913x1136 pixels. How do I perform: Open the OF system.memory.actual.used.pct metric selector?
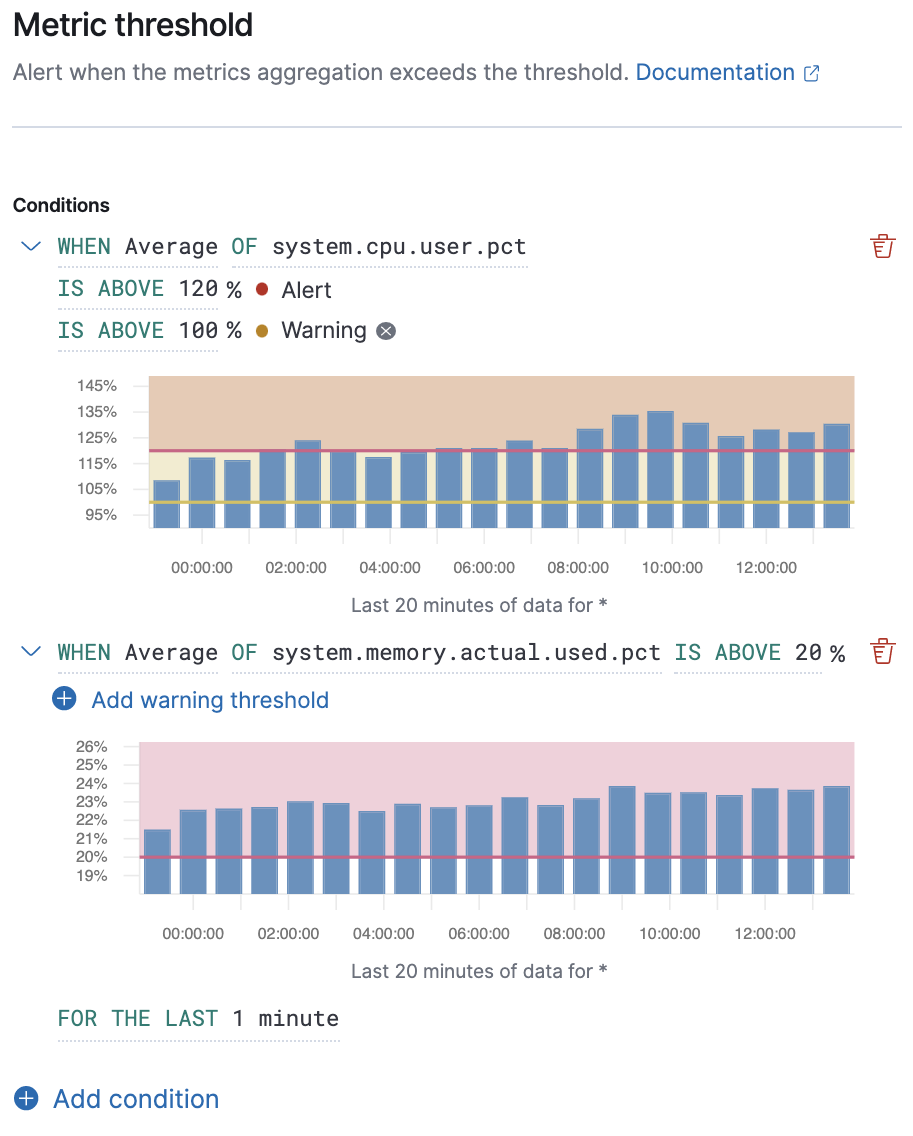(446, 653)
